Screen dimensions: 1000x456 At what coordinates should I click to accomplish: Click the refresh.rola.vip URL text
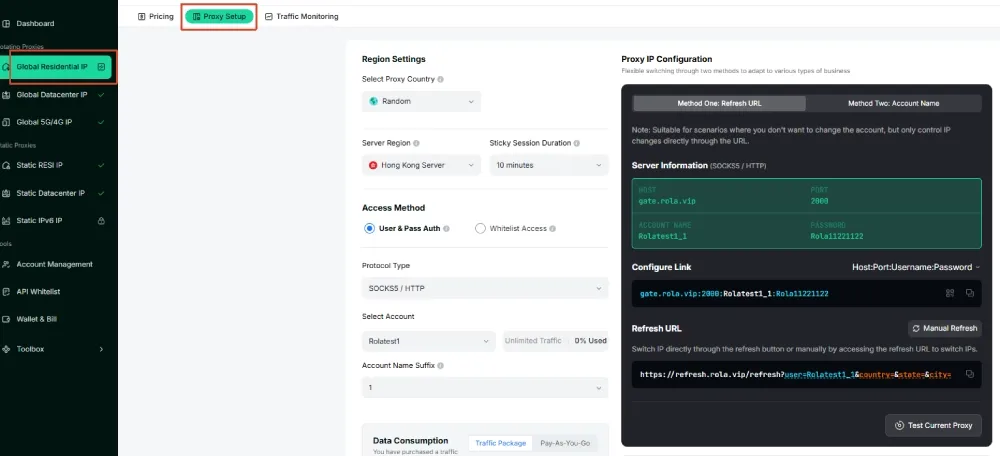(x=795, y=375)
